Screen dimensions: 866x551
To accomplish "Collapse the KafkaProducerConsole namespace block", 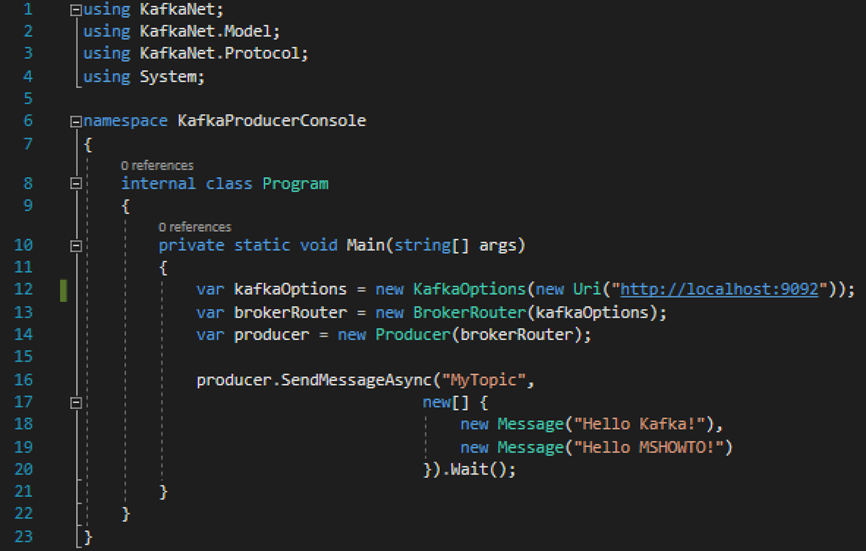I will [x=76, y=121].
